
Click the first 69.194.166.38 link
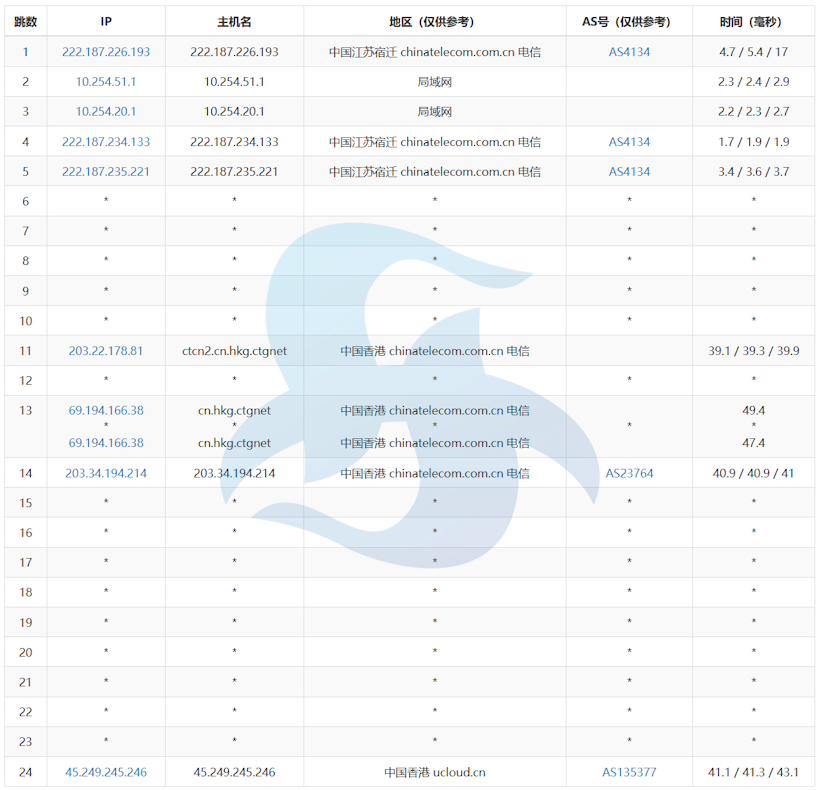click(105, 410)
